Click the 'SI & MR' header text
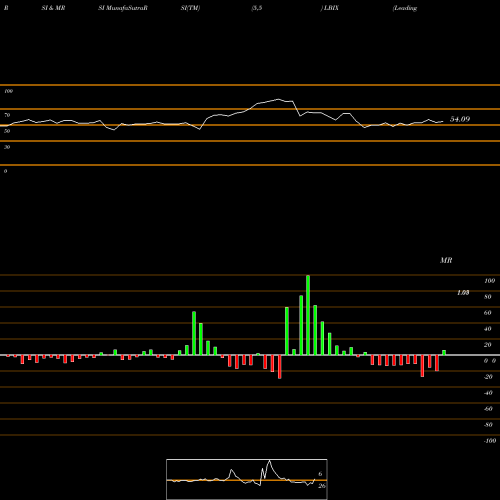500x500 pixels. (x=53, y=8)
